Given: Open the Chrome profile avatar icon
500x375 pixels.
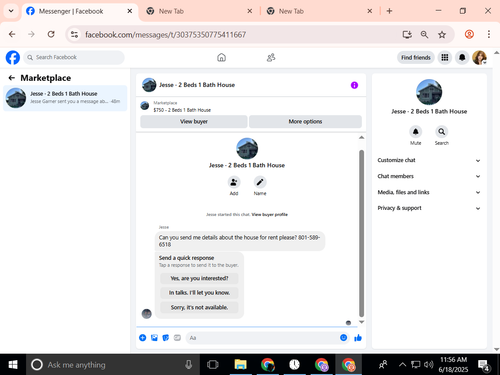Looking at the screenshot, I should click(469, 34).
